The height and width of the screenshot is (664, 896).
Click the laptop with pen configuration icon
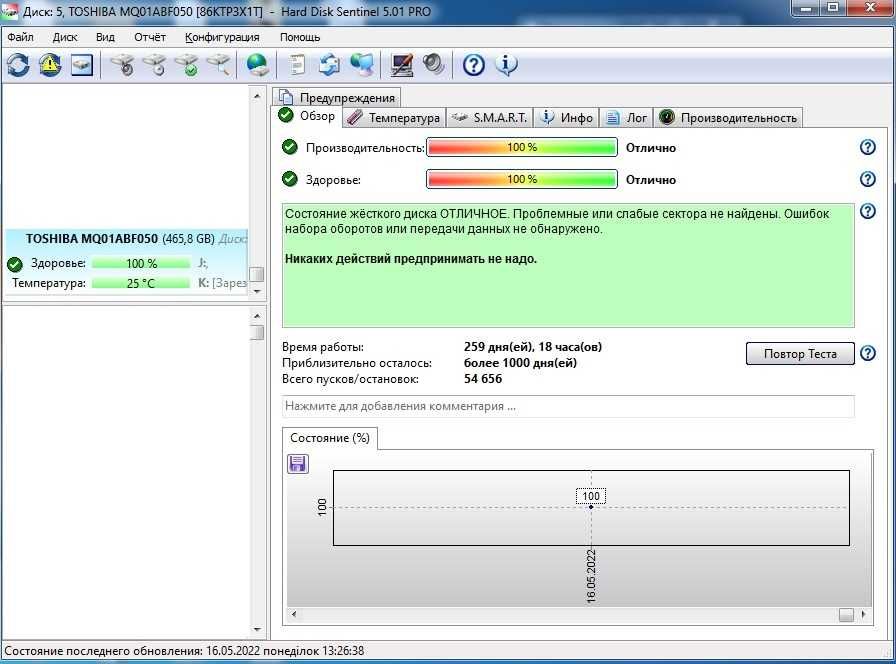coord(402,65)
